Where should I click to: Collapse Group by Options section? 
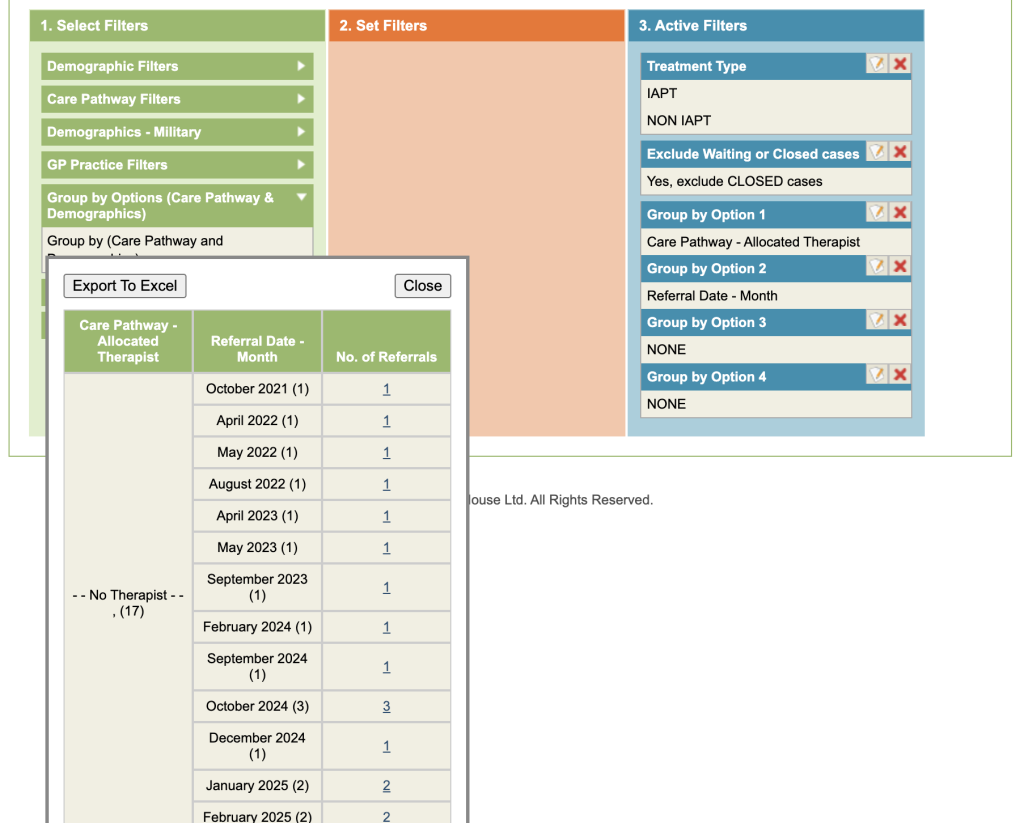tap(177, 205)
